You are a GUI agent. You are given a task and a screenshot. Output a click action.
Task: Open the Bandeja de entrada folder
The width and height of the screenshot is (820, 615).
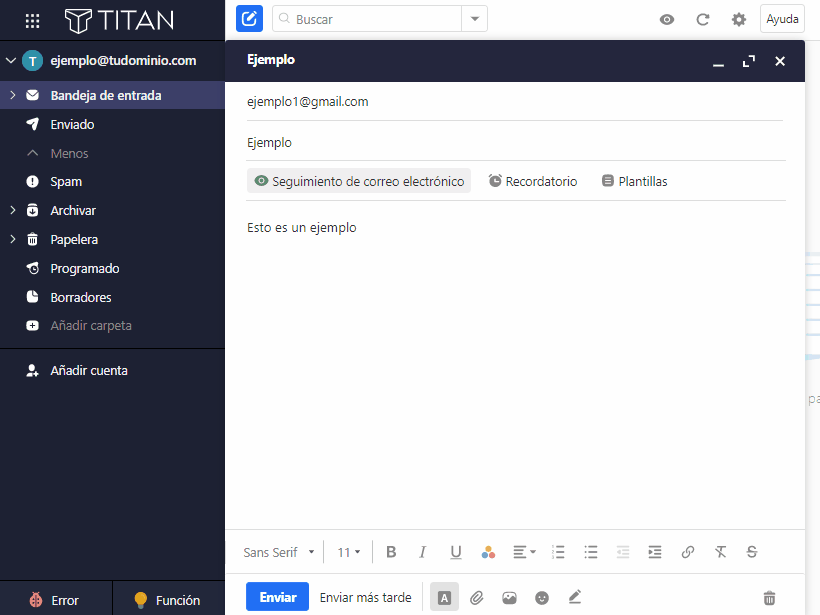(x=112, y=95)
